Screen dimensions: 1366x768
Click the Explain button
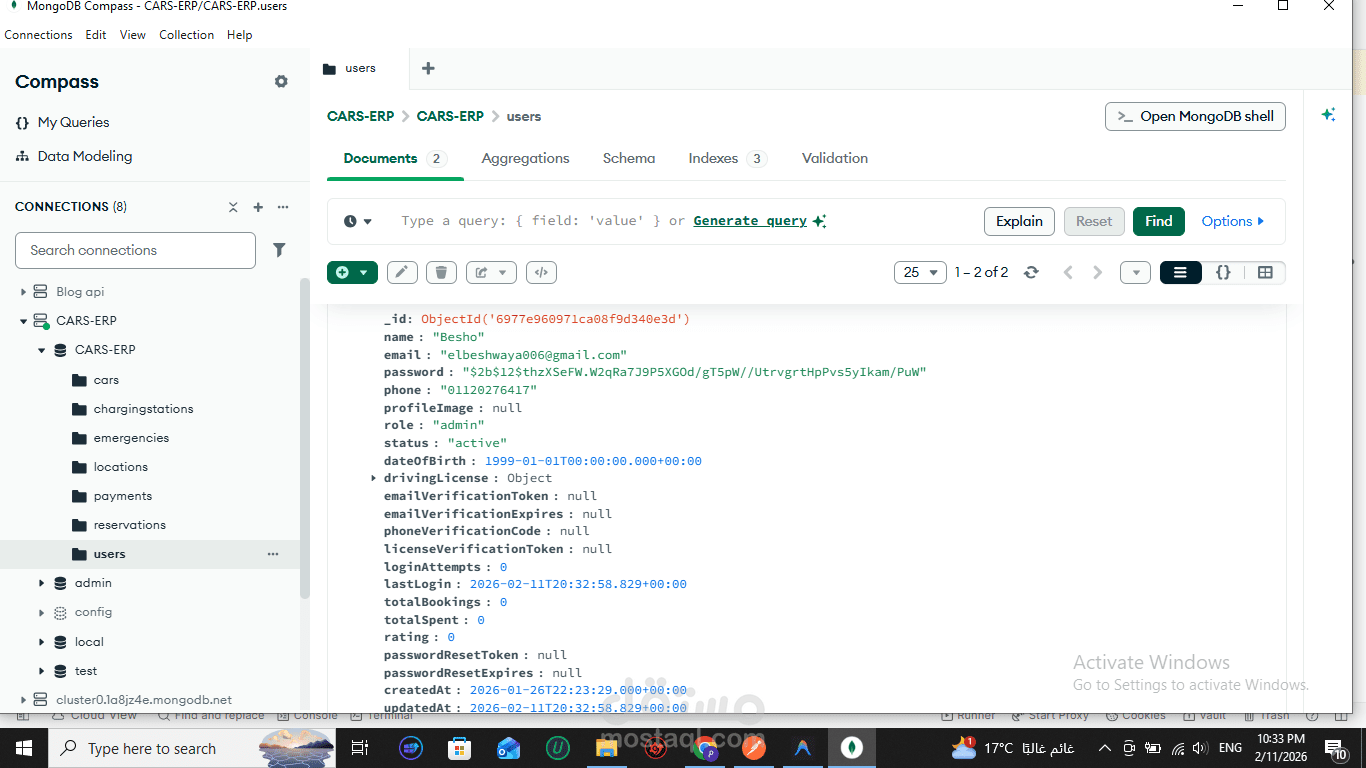1019,221
